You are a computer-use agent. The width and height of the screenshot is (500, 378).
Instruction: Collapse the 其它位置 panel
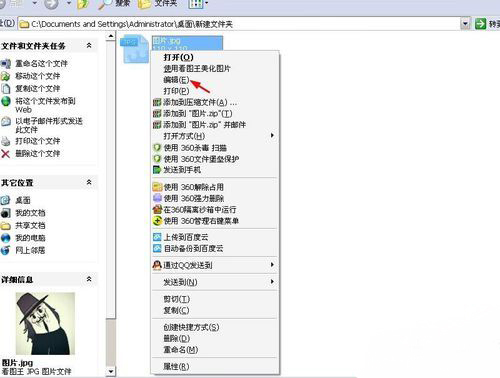pyautogui.click(x=89, y=182)
